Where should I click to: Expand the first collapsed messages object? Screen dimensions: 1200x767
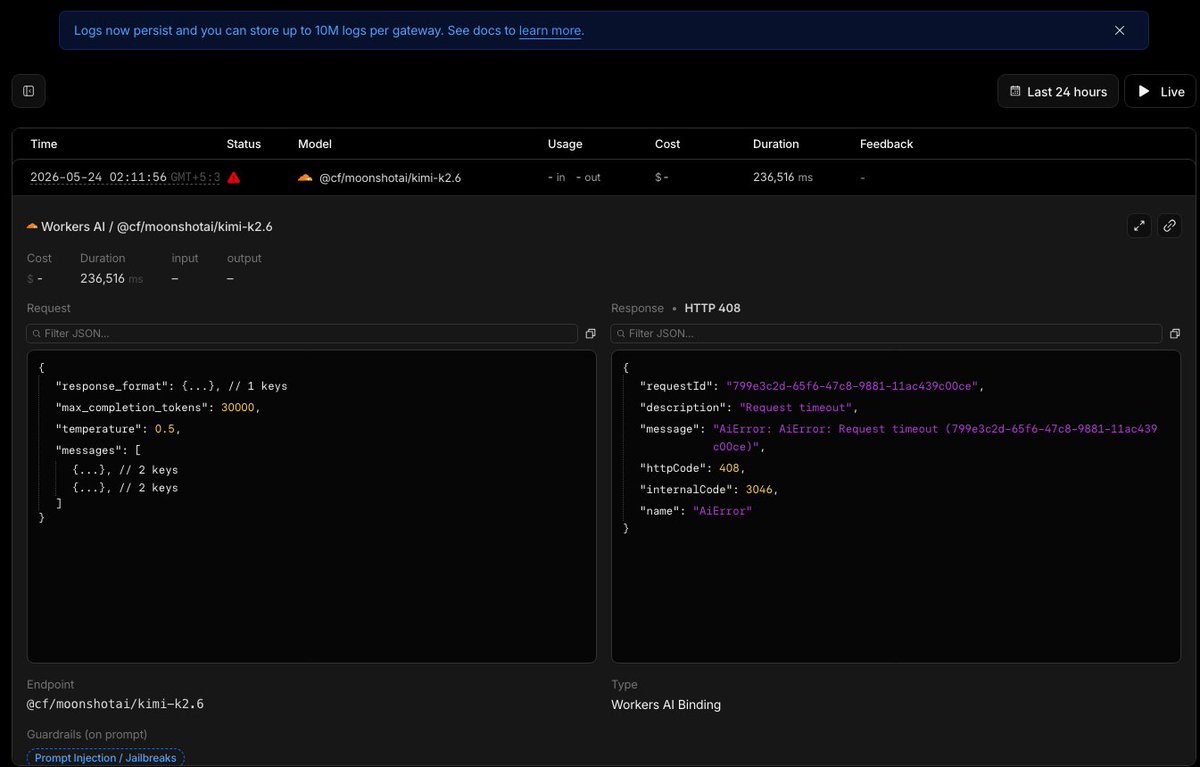tap(91, 469)
